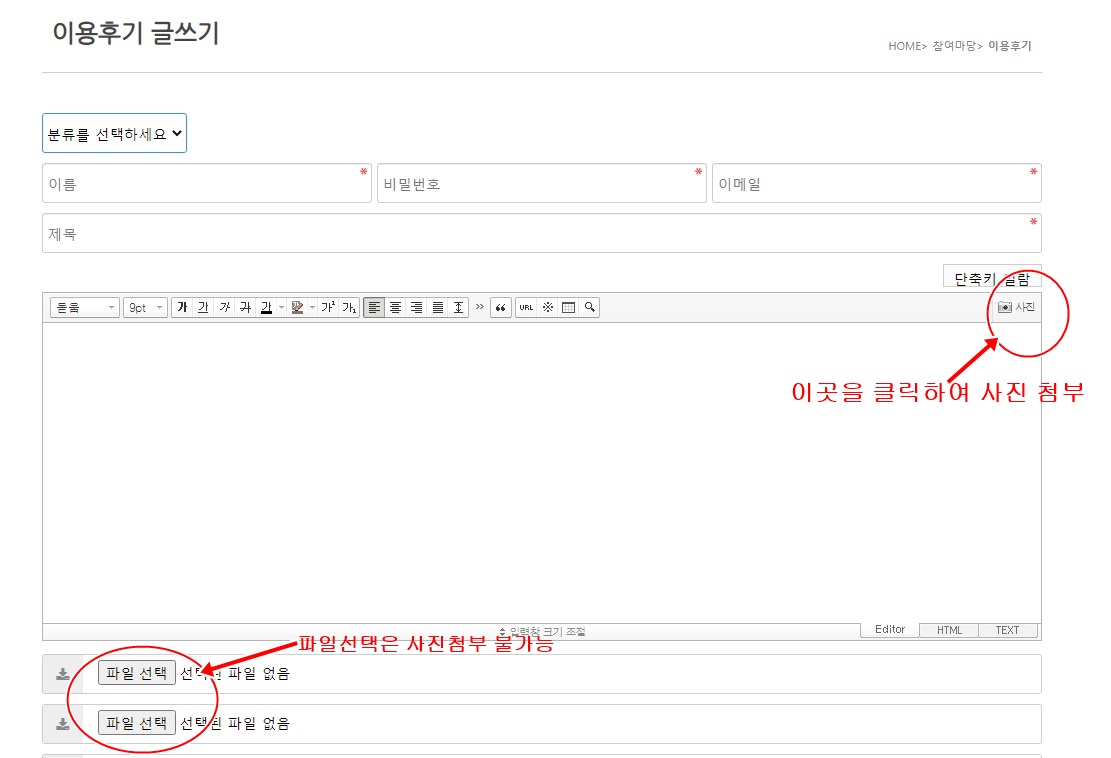Expand more toolbar options chevron
The width and height of the screenshot is (1111, 758).
[x=480, y=307]
